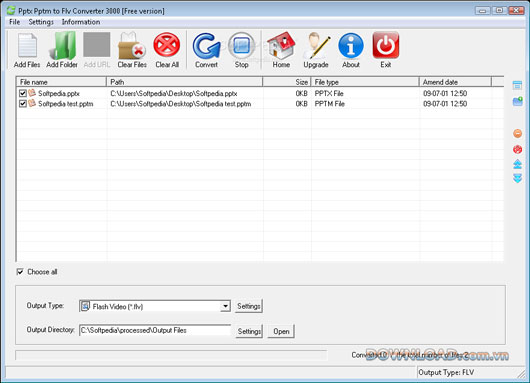Viewport: 530px width, 383px height.
Task: Uncheck the Softpedia.pptx checkbox
Action: [23, 93]
